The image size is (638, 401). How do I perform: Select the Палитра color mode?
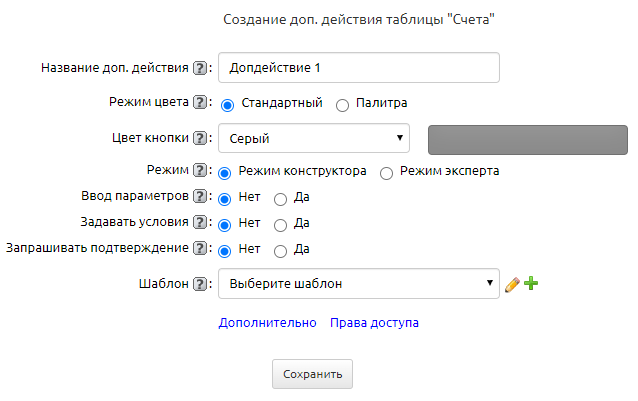click(343, 104)
